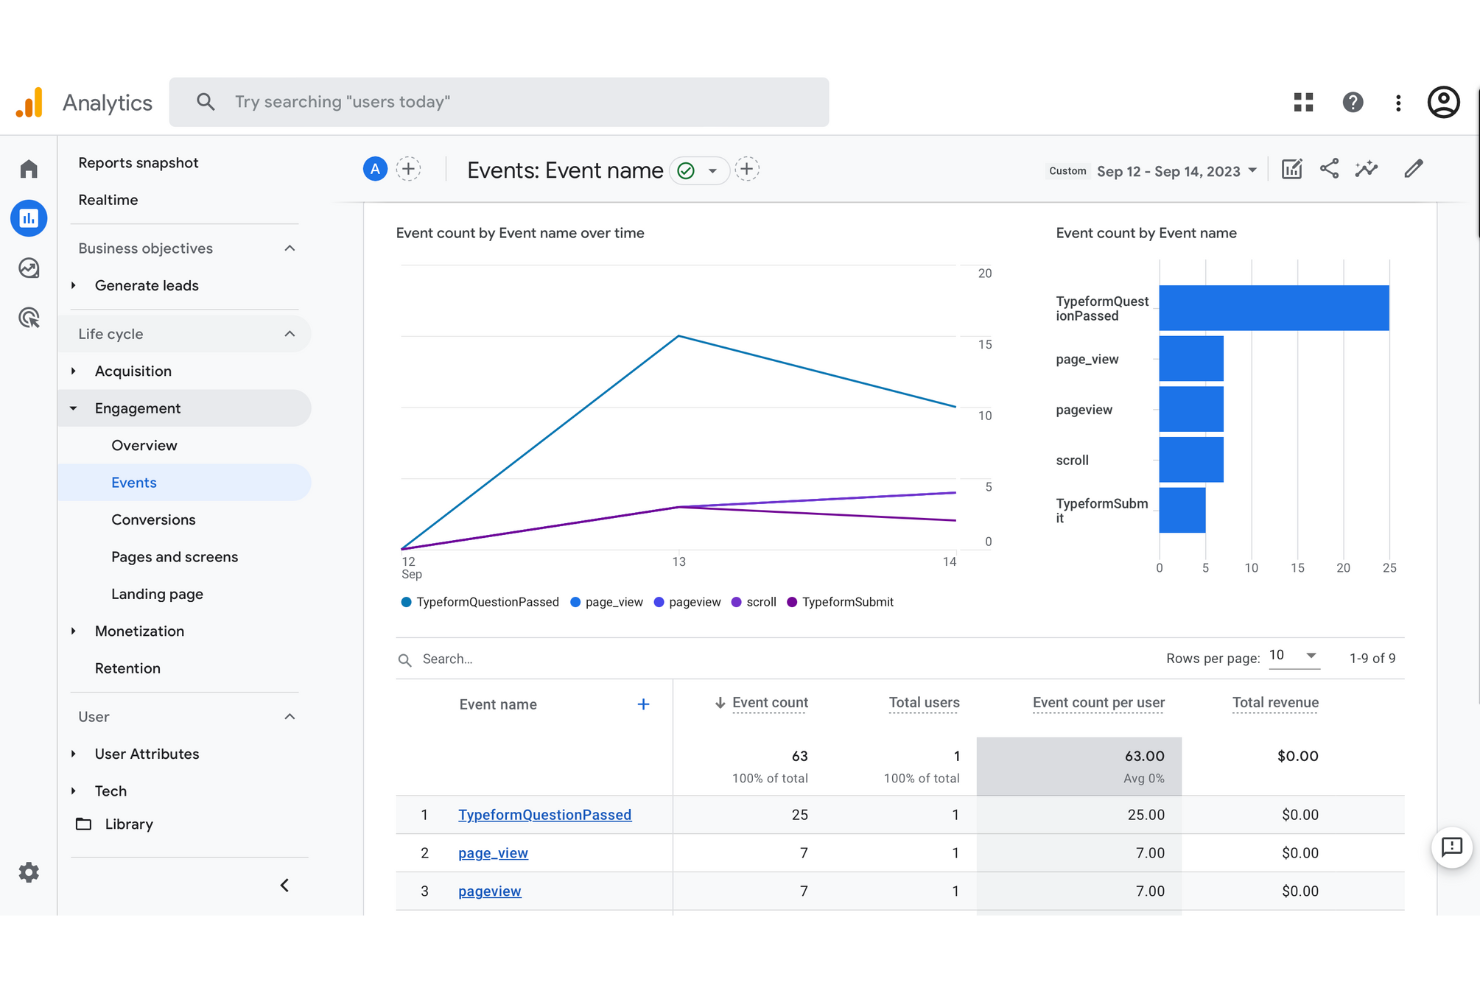Open the Google apps grid
Screen dimensions: 1480x987
click(1303, 102)
